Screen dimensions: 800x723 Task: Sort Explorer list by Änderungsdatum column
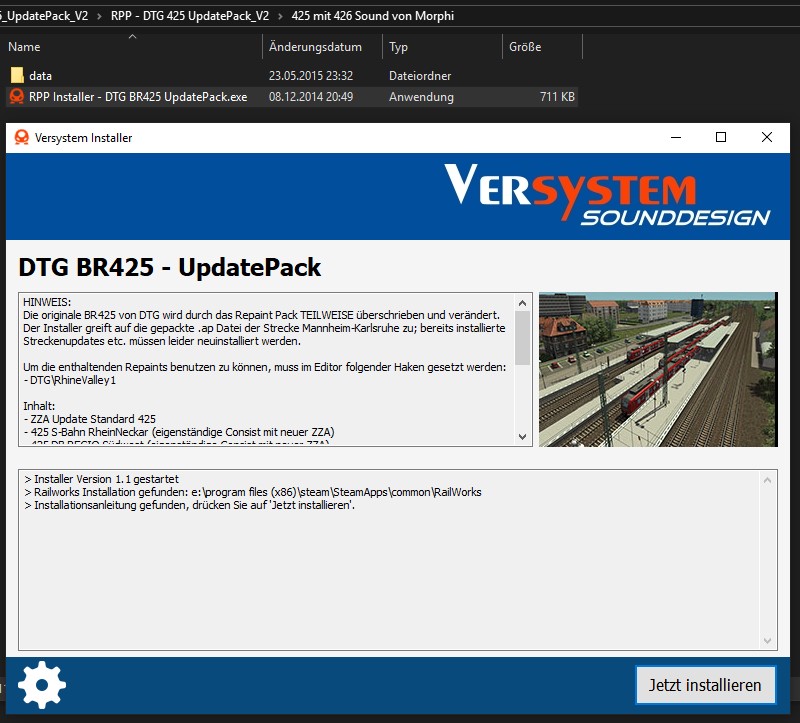pyautogui.click(x=315, y=46)
